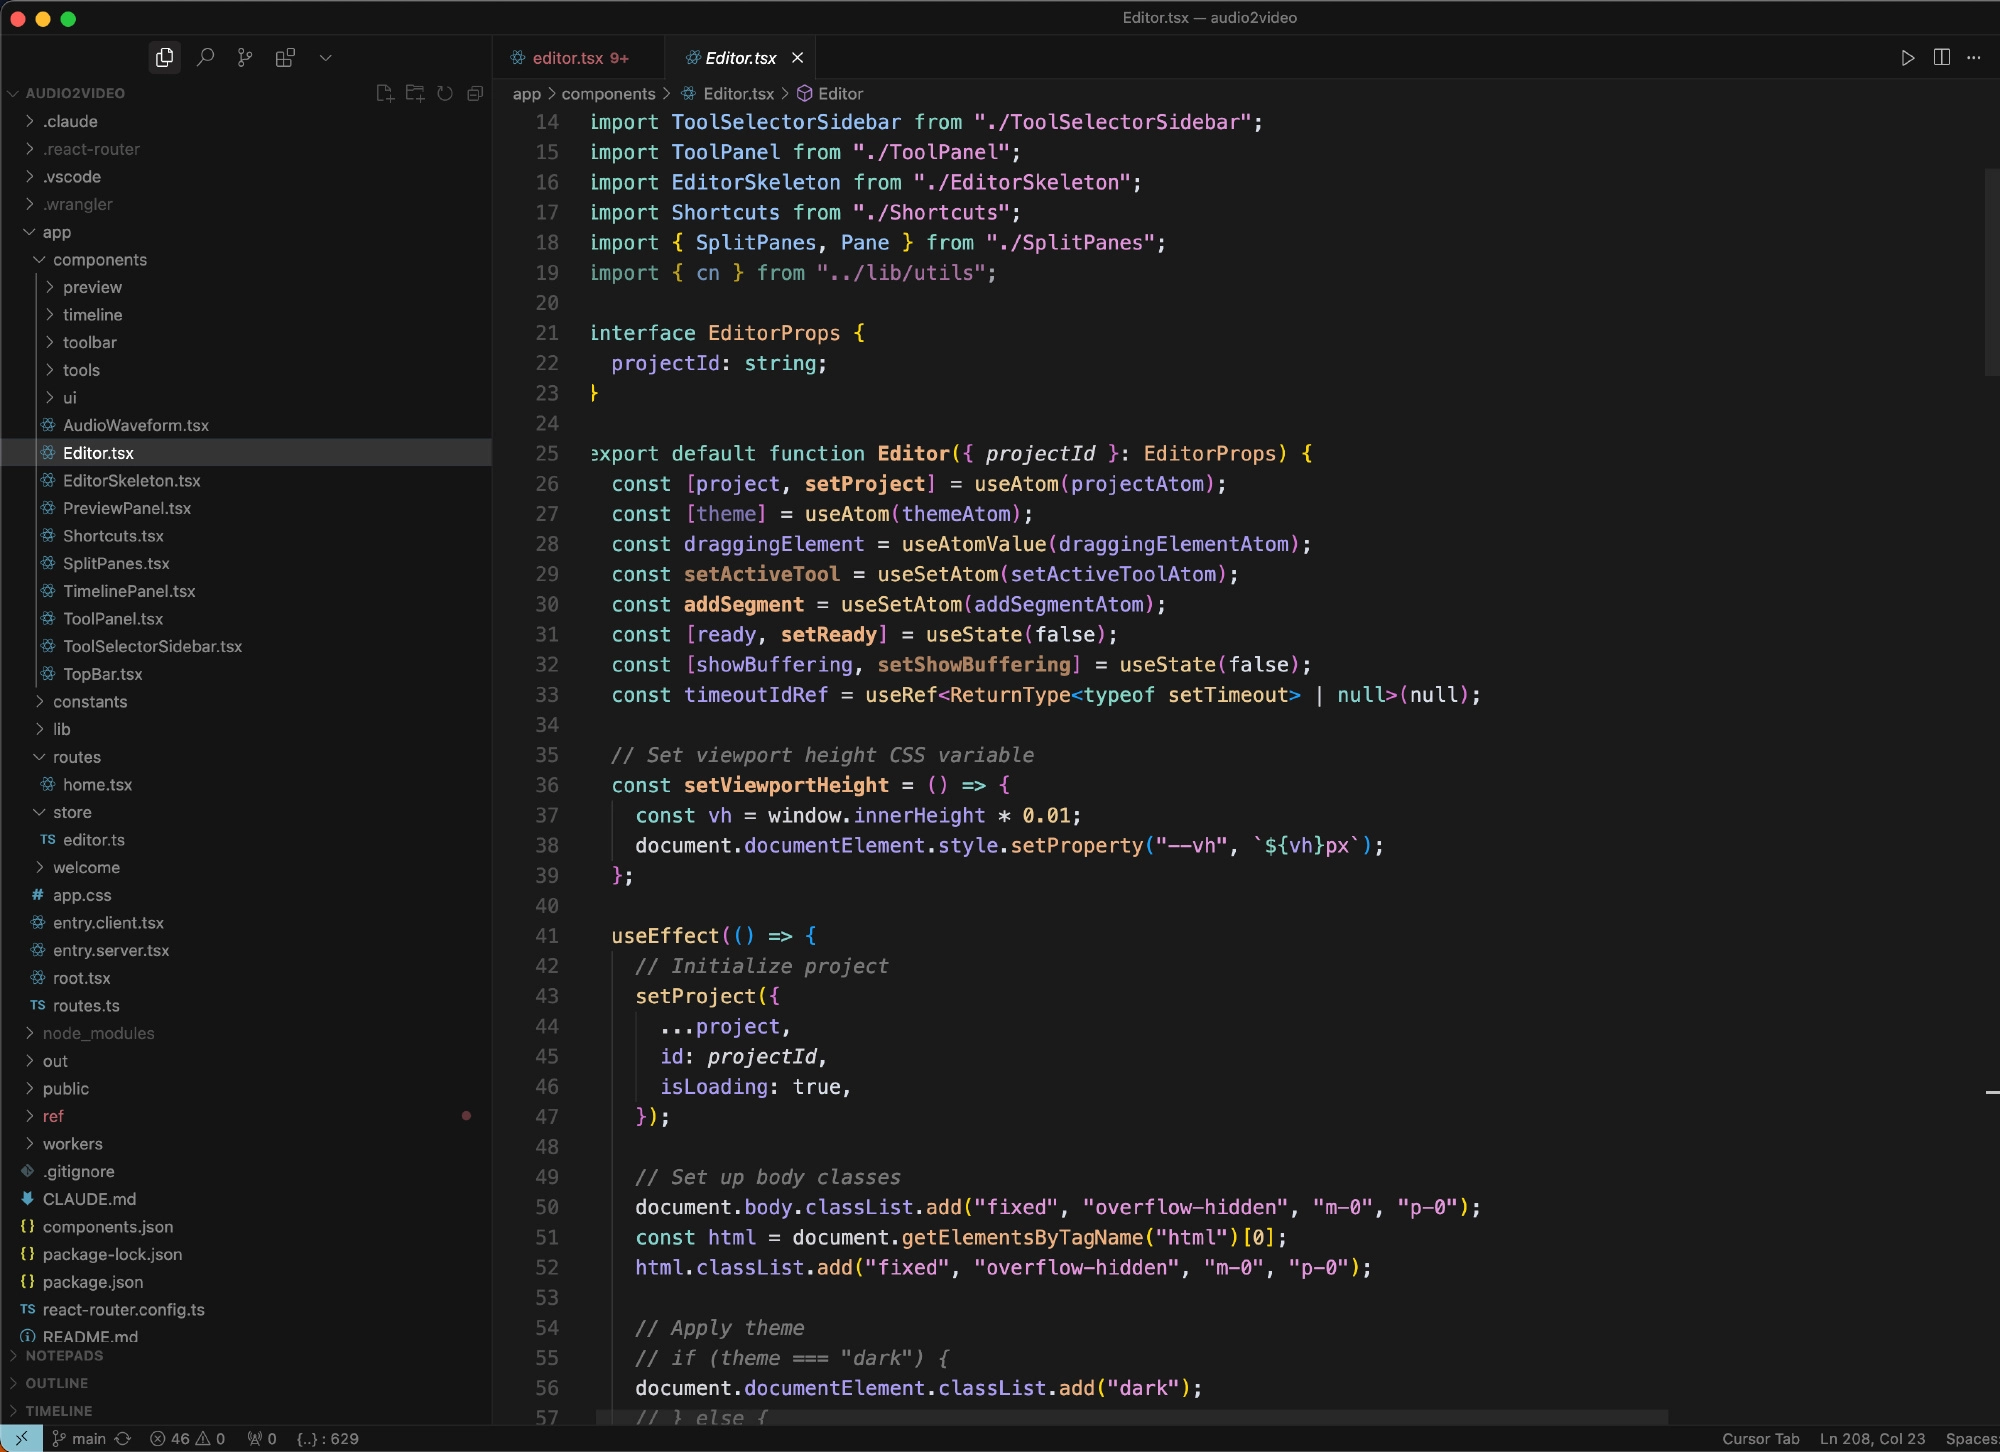Screen dimensions: 2000x1452
Task: Open the Search view icon
Action: click(x=205, y=58)
